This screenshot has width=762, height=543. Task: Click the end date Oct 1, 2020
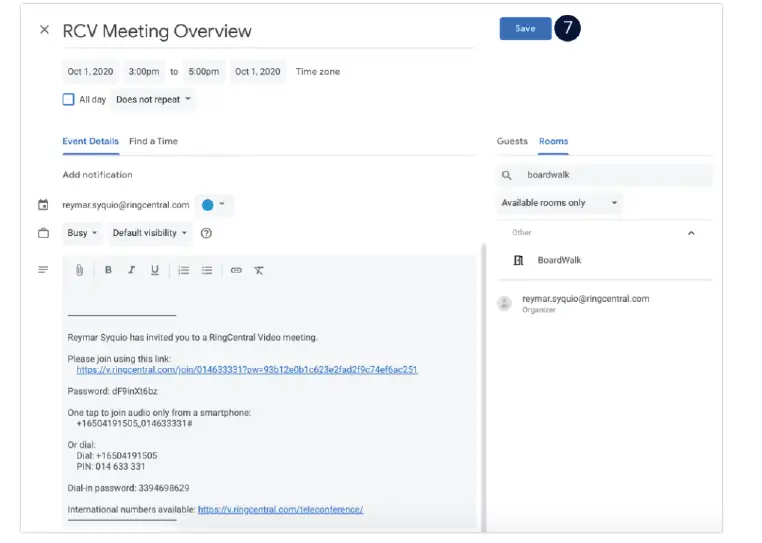(x=258, y=72)
